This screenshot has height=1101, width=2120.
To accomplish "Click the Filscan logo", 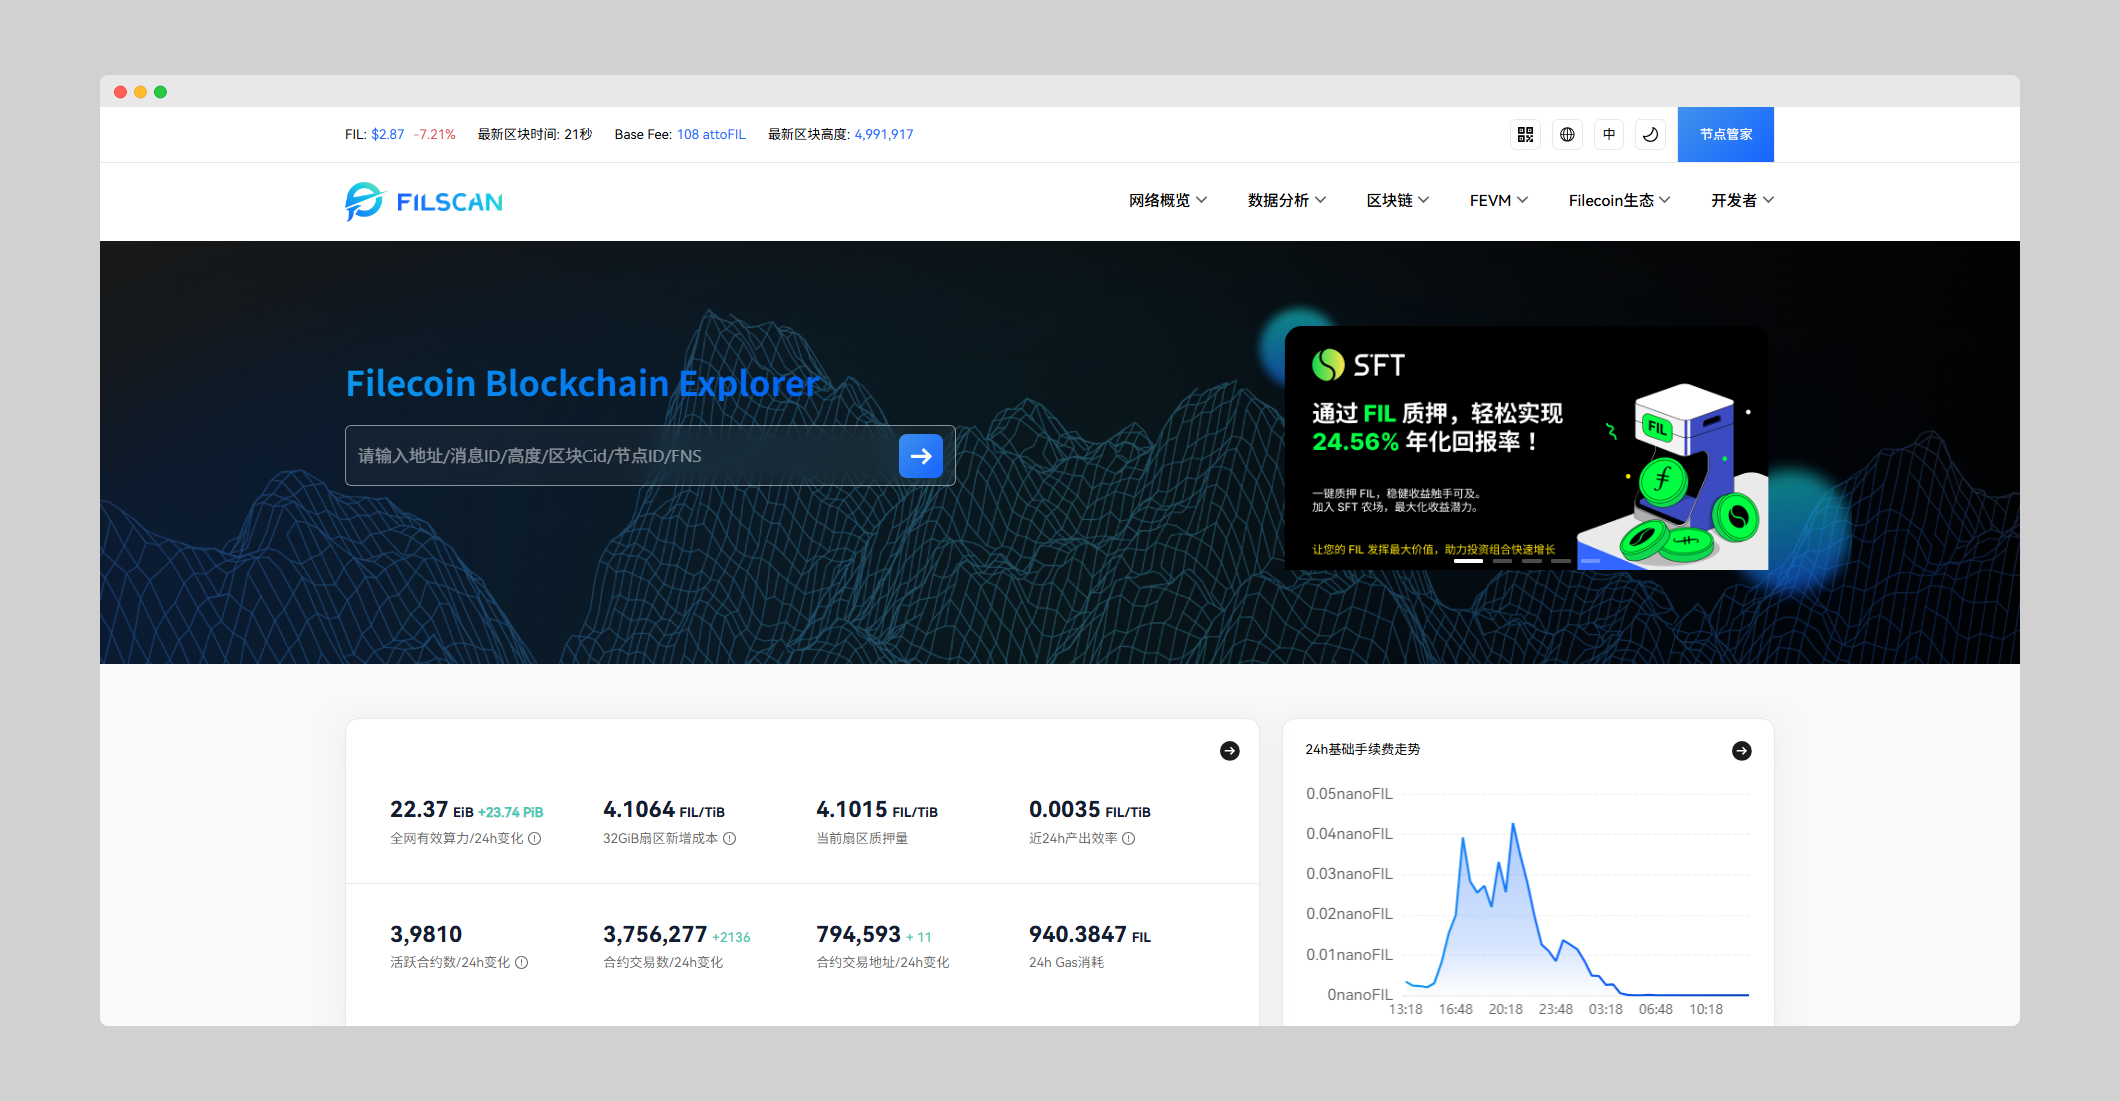I will (x=424, y=202).
